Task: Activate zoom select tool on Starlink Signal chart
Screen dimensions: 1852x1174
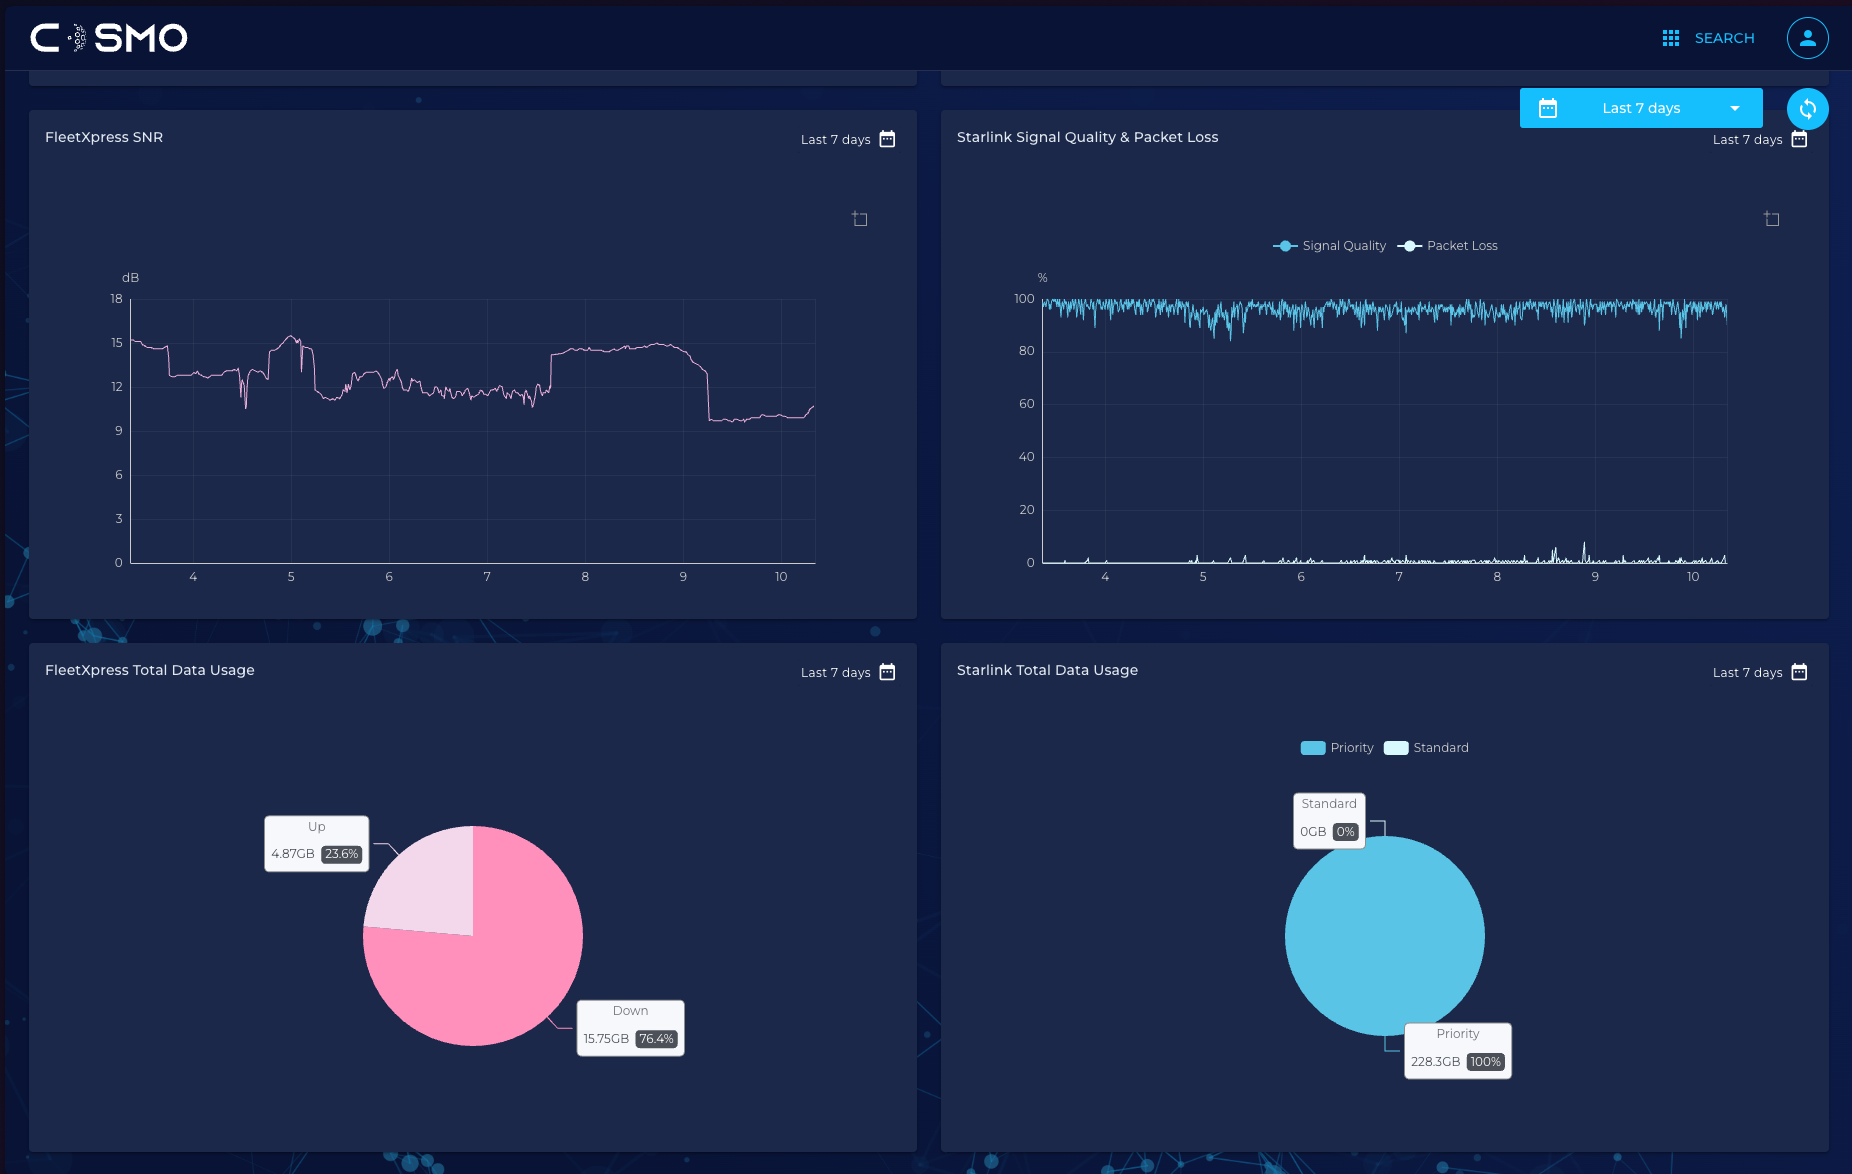Action: [x=1771, y=219]
